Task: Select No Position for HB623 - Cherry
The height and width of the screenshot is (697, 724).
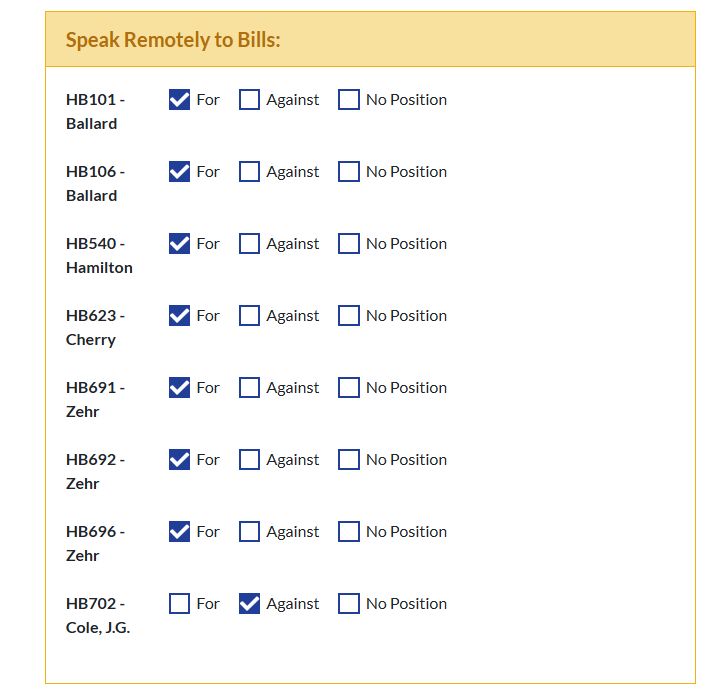Action: click(x=349, y=316)
